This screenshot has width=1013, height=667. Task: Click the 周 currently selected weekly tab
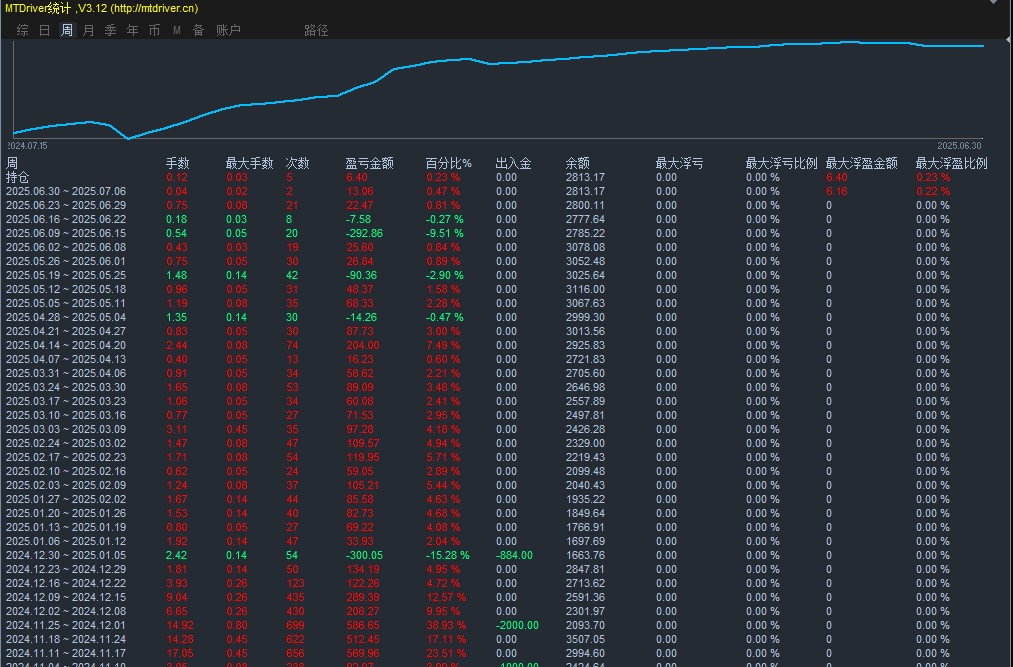click(67, 30)
